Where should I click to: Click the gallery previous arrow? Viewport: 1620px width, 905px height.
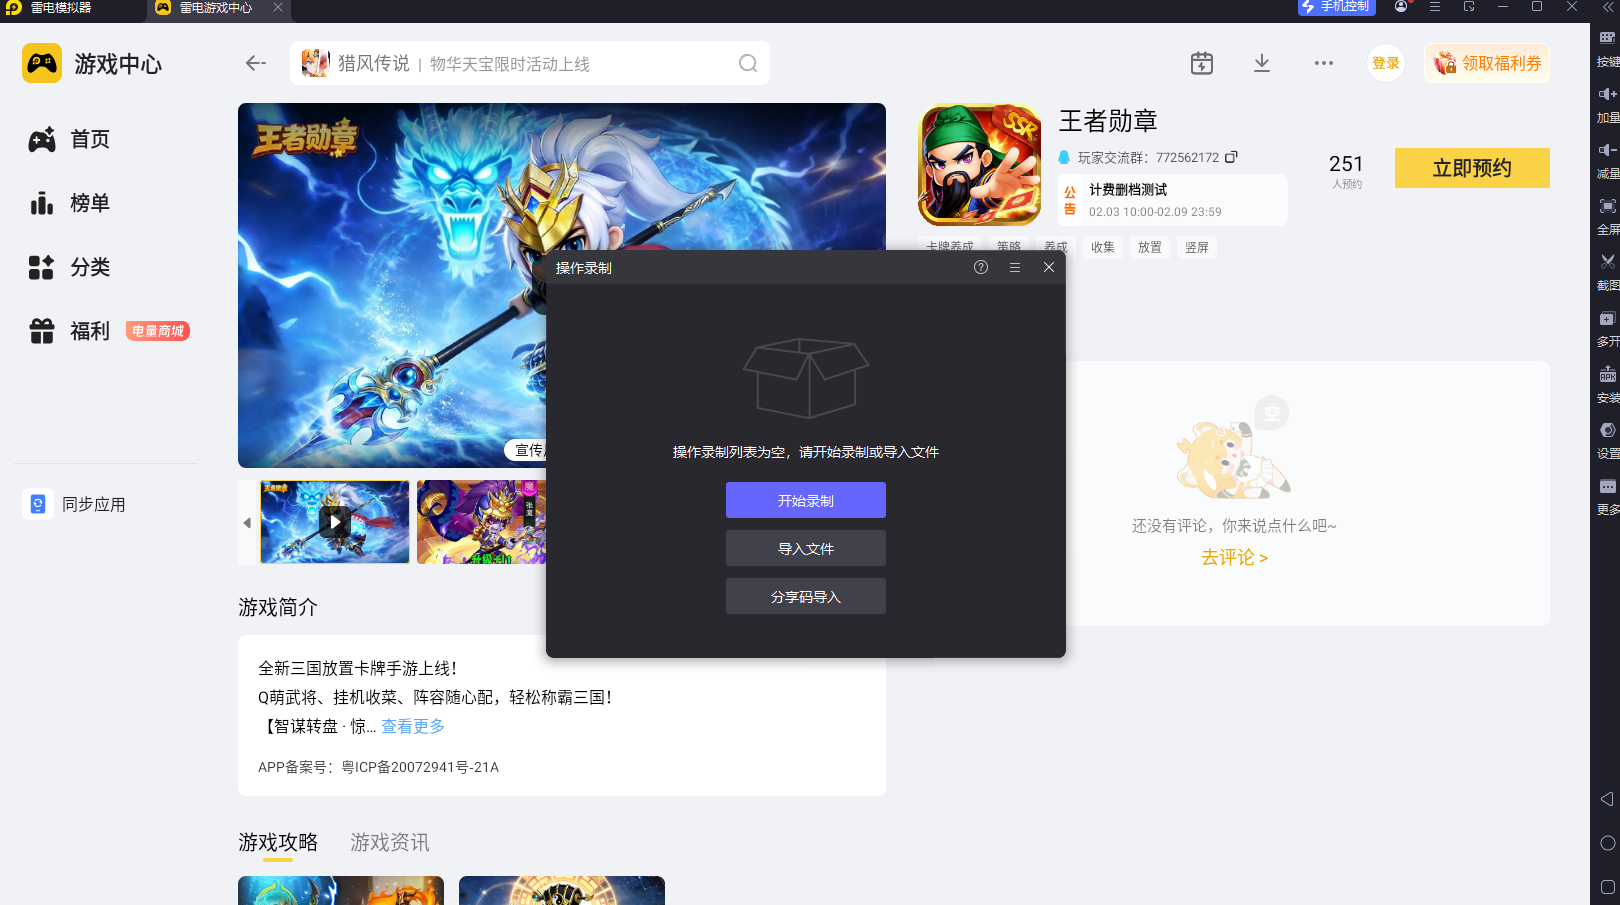(x=247, y=522)
